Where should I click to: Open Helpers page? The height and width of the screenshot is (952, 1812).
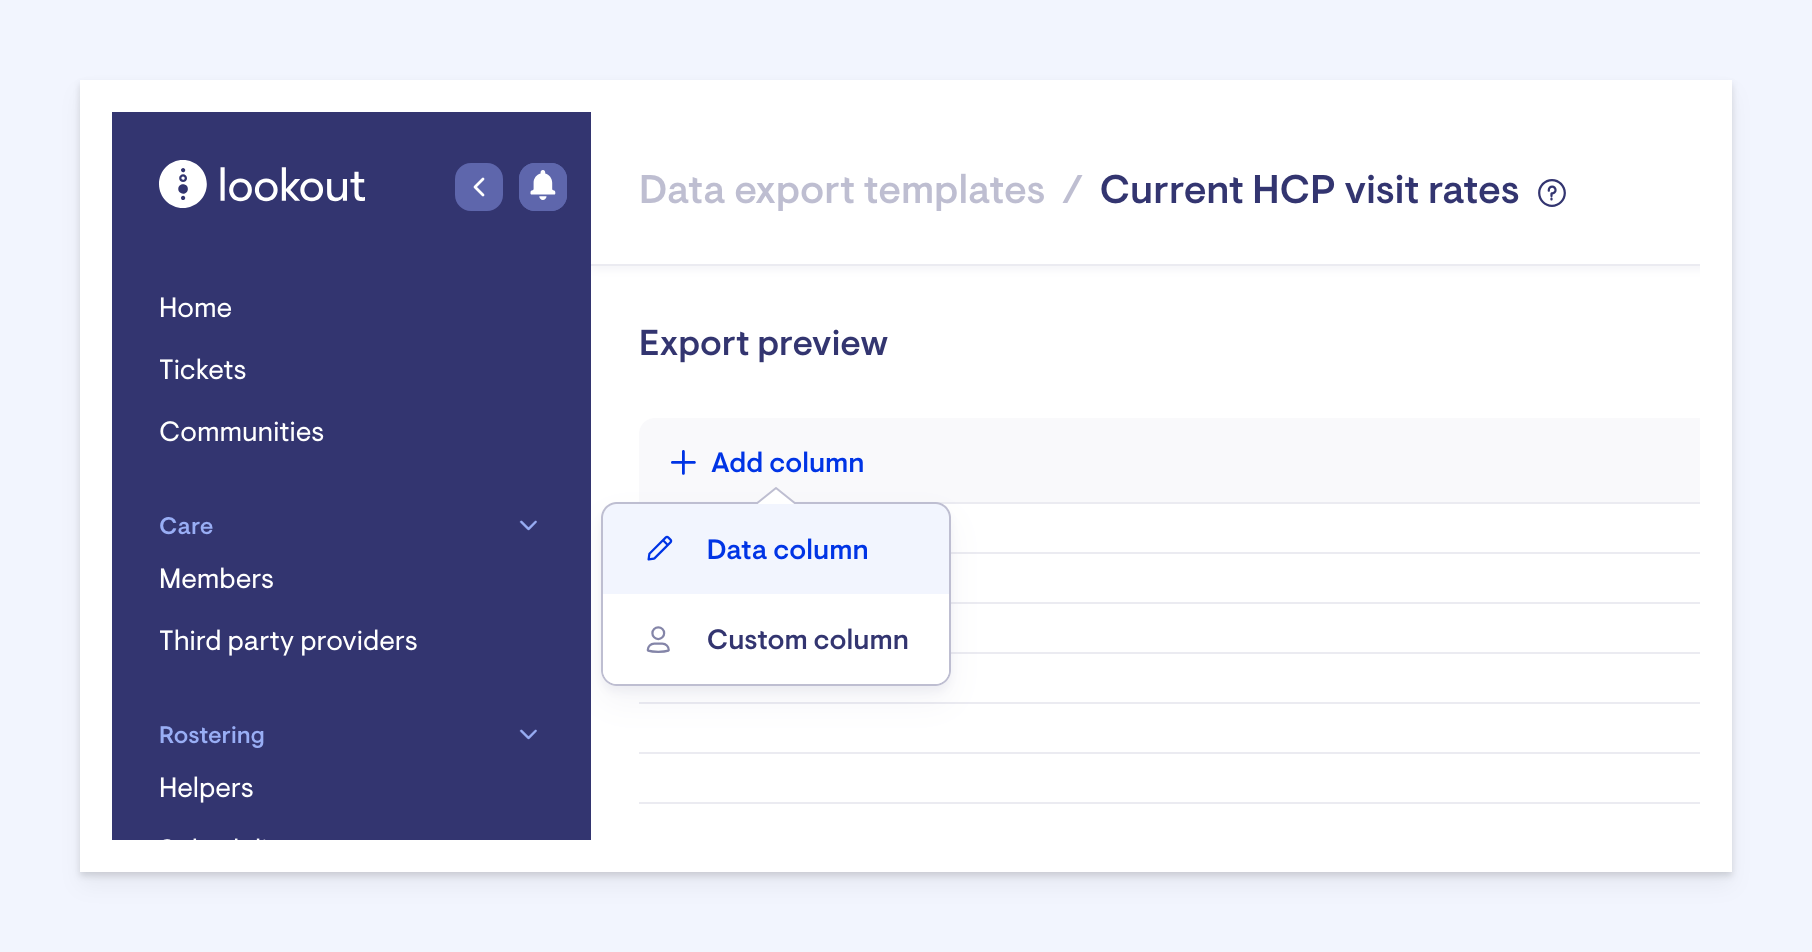206,788
